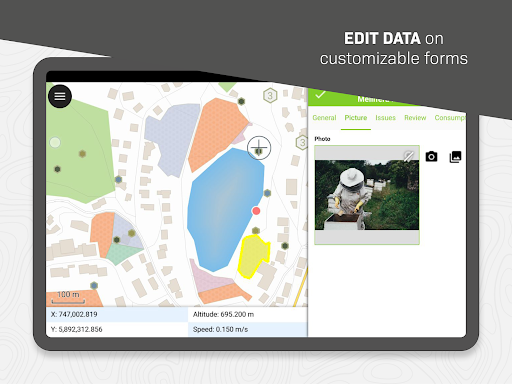Click the Speed readout field
The width and height of the screenshot is (512, 384).
pos(247,329)
